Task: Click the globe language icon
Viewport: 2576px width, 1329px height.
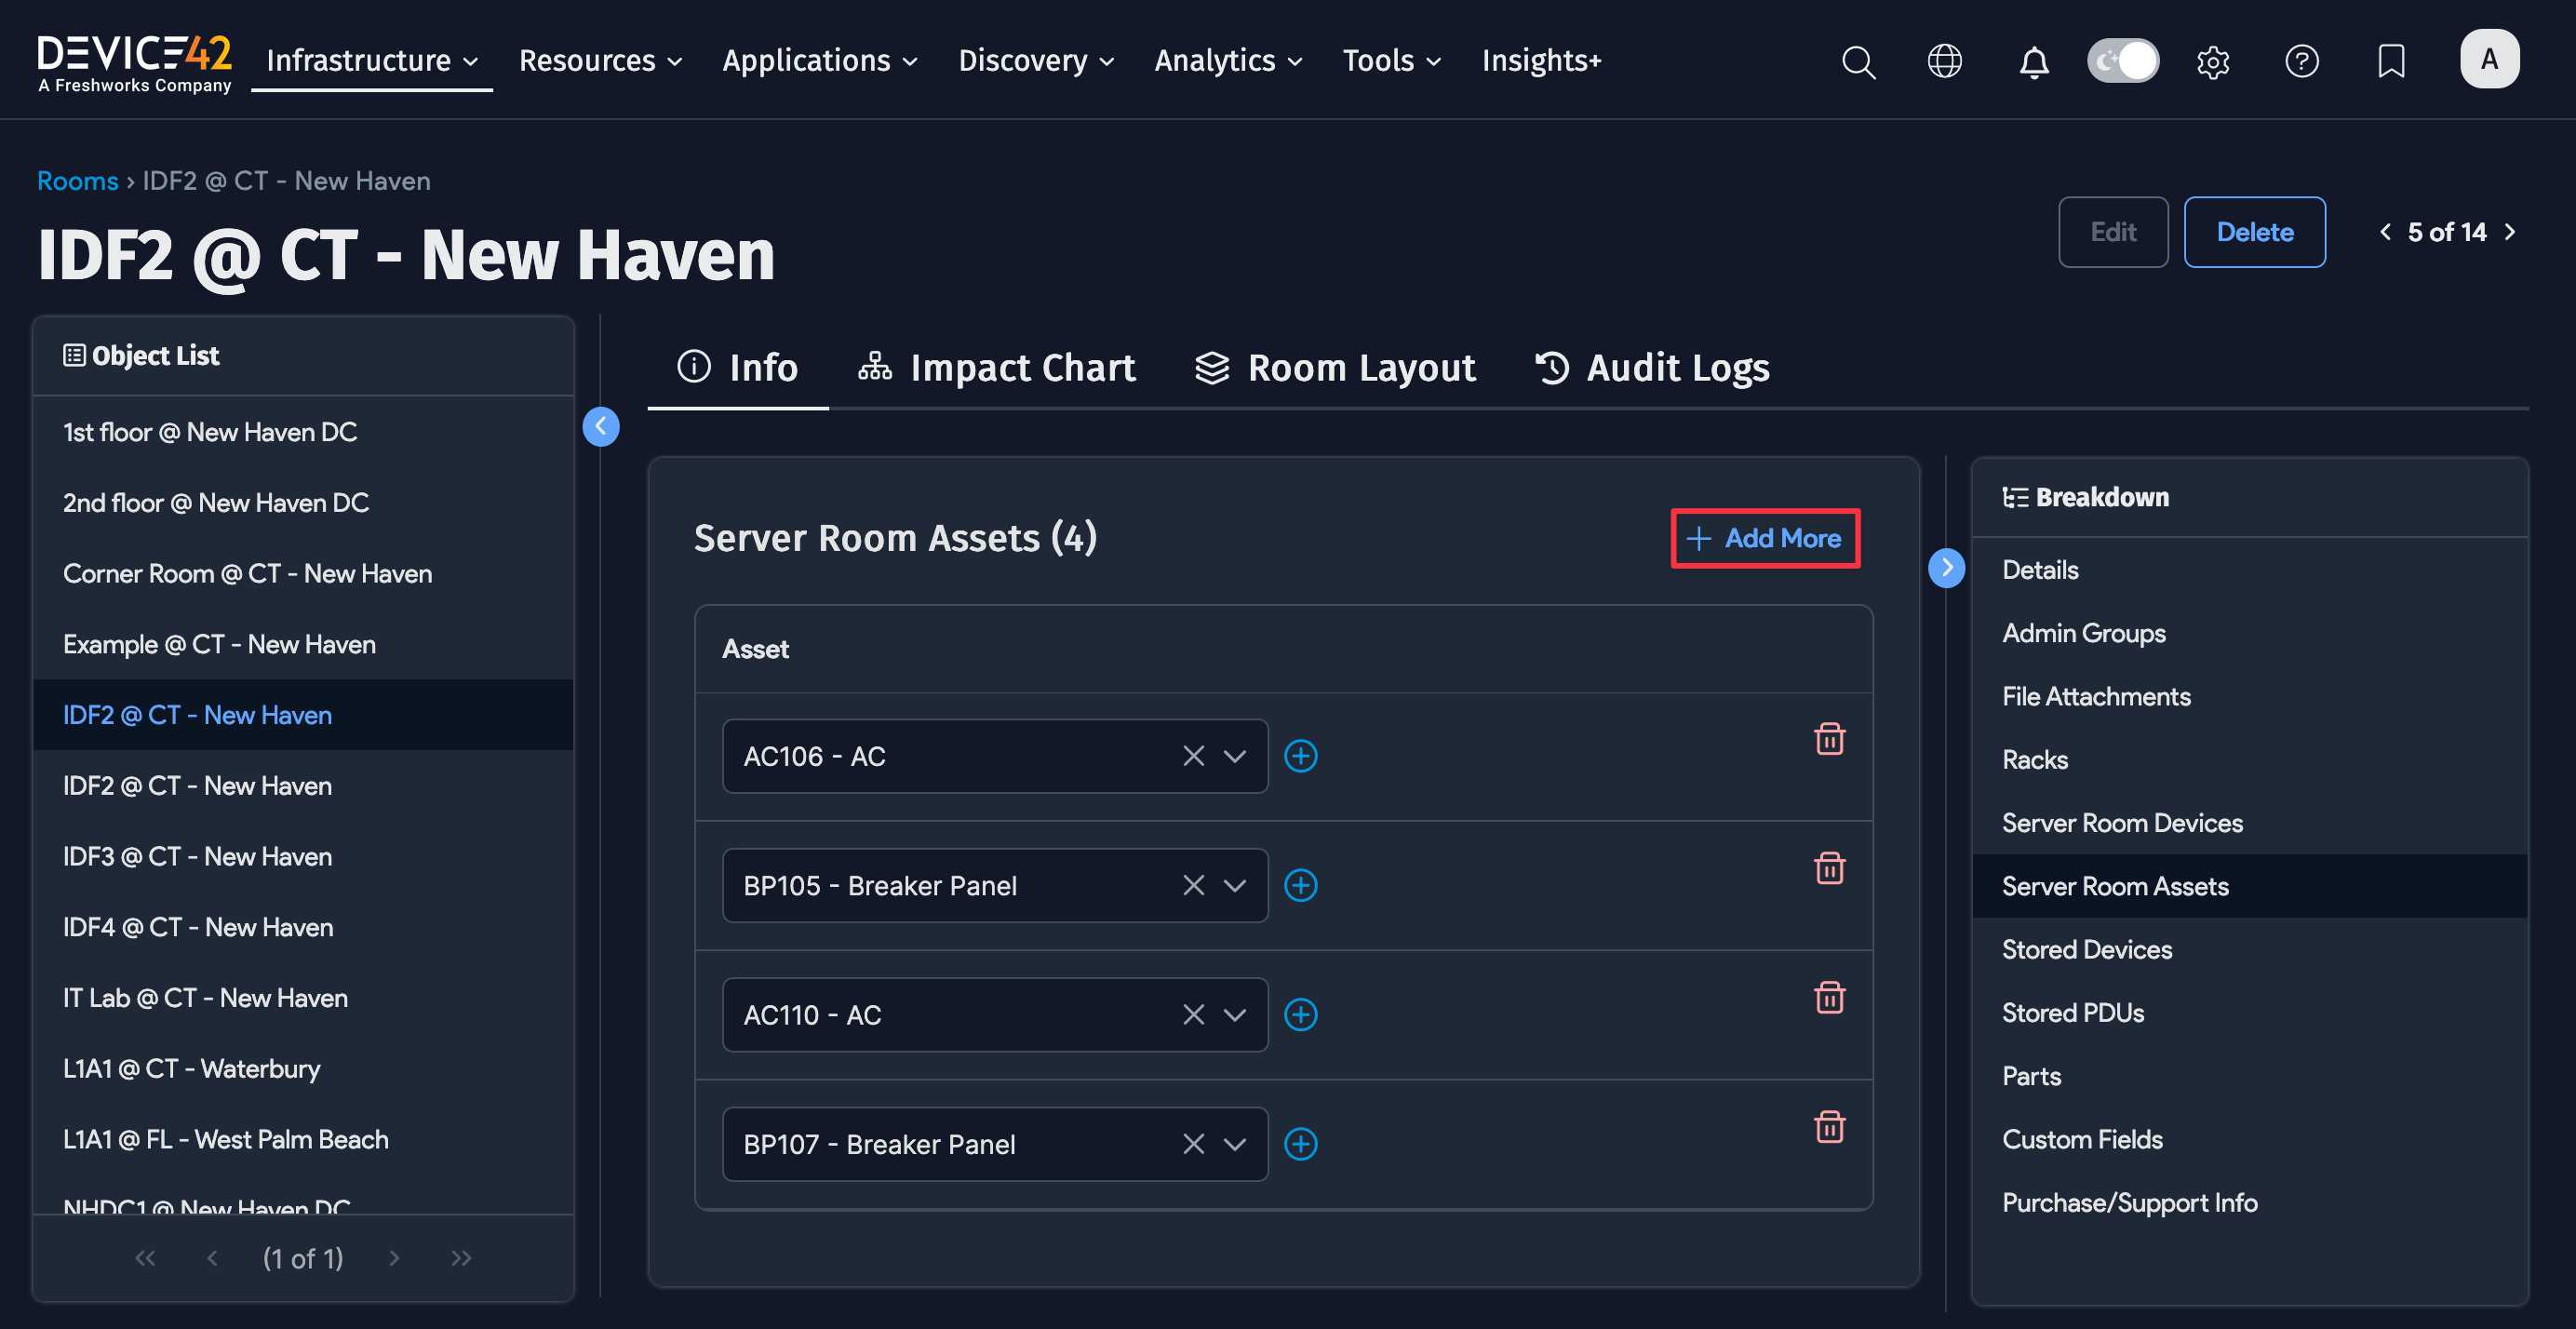Action: tap(1944, 61)
